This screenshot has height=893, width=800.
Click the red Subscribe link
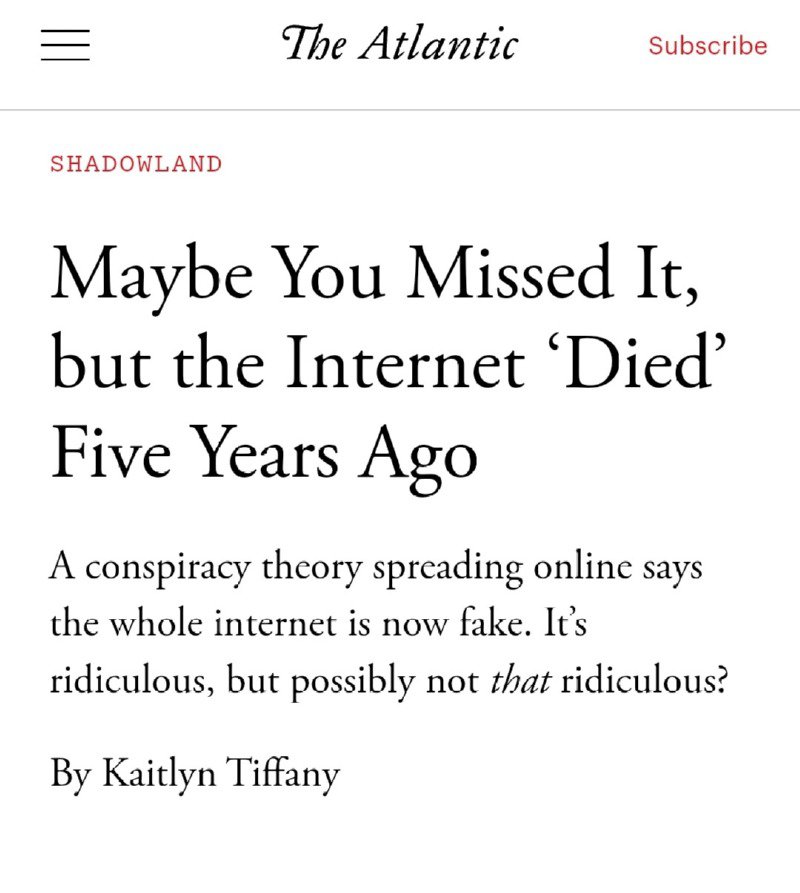708,46
